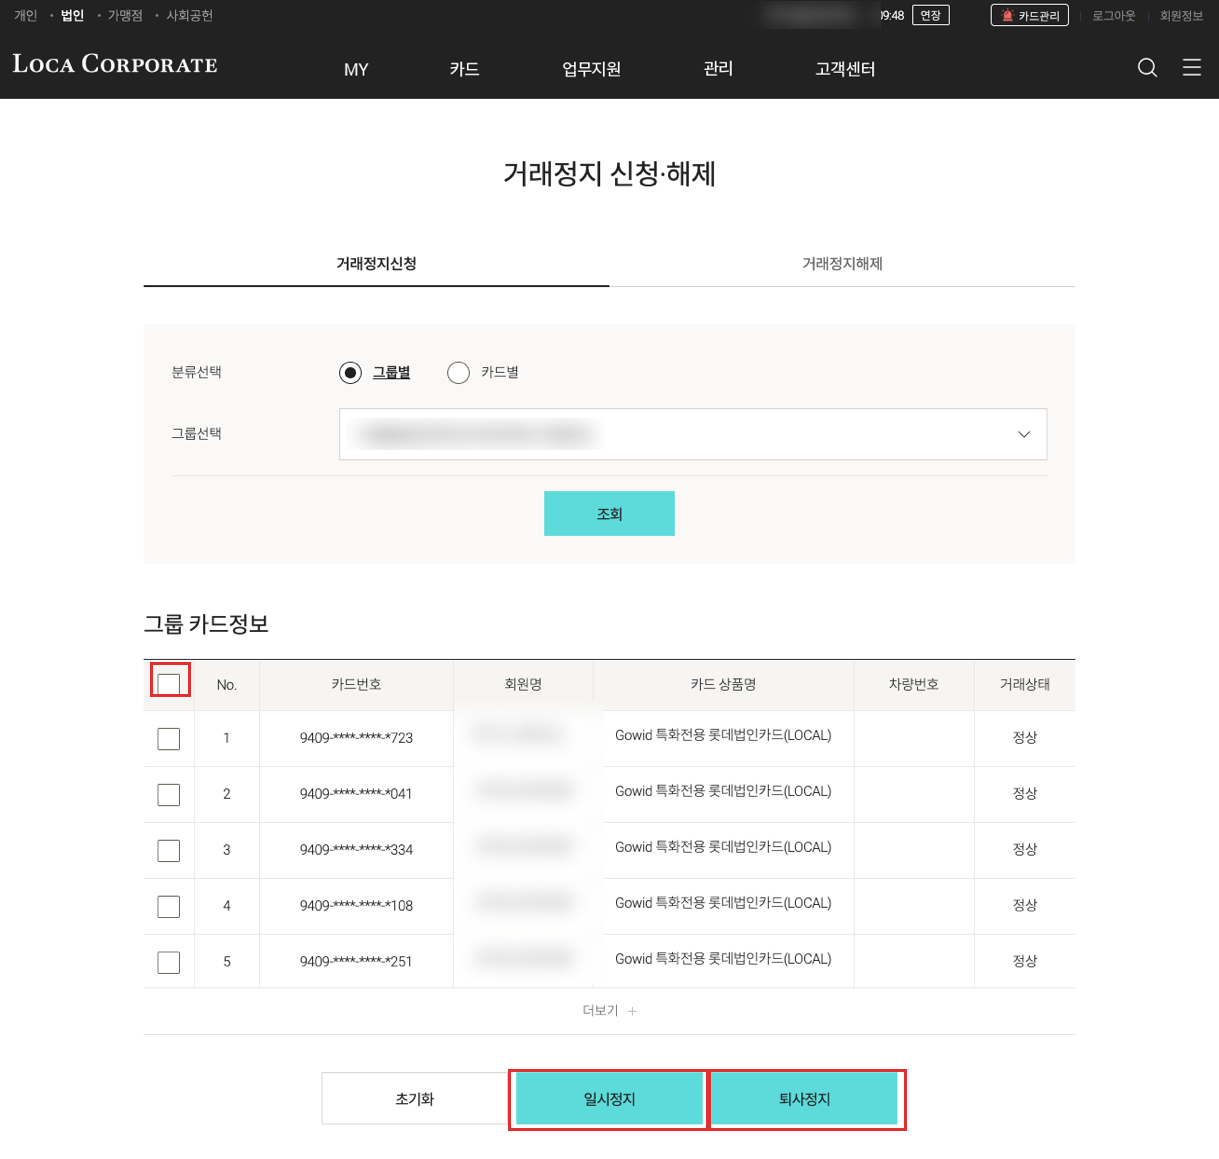Image resolution: width=1219 pixels, height=1159 pixels.
Task: Click the 초기화 reset button
Action: pos(415,1099)
